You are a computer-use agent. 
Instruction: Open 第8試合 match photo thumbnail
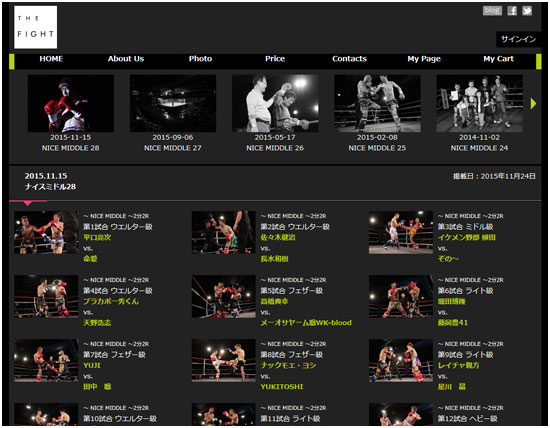[x=223, y=360]
